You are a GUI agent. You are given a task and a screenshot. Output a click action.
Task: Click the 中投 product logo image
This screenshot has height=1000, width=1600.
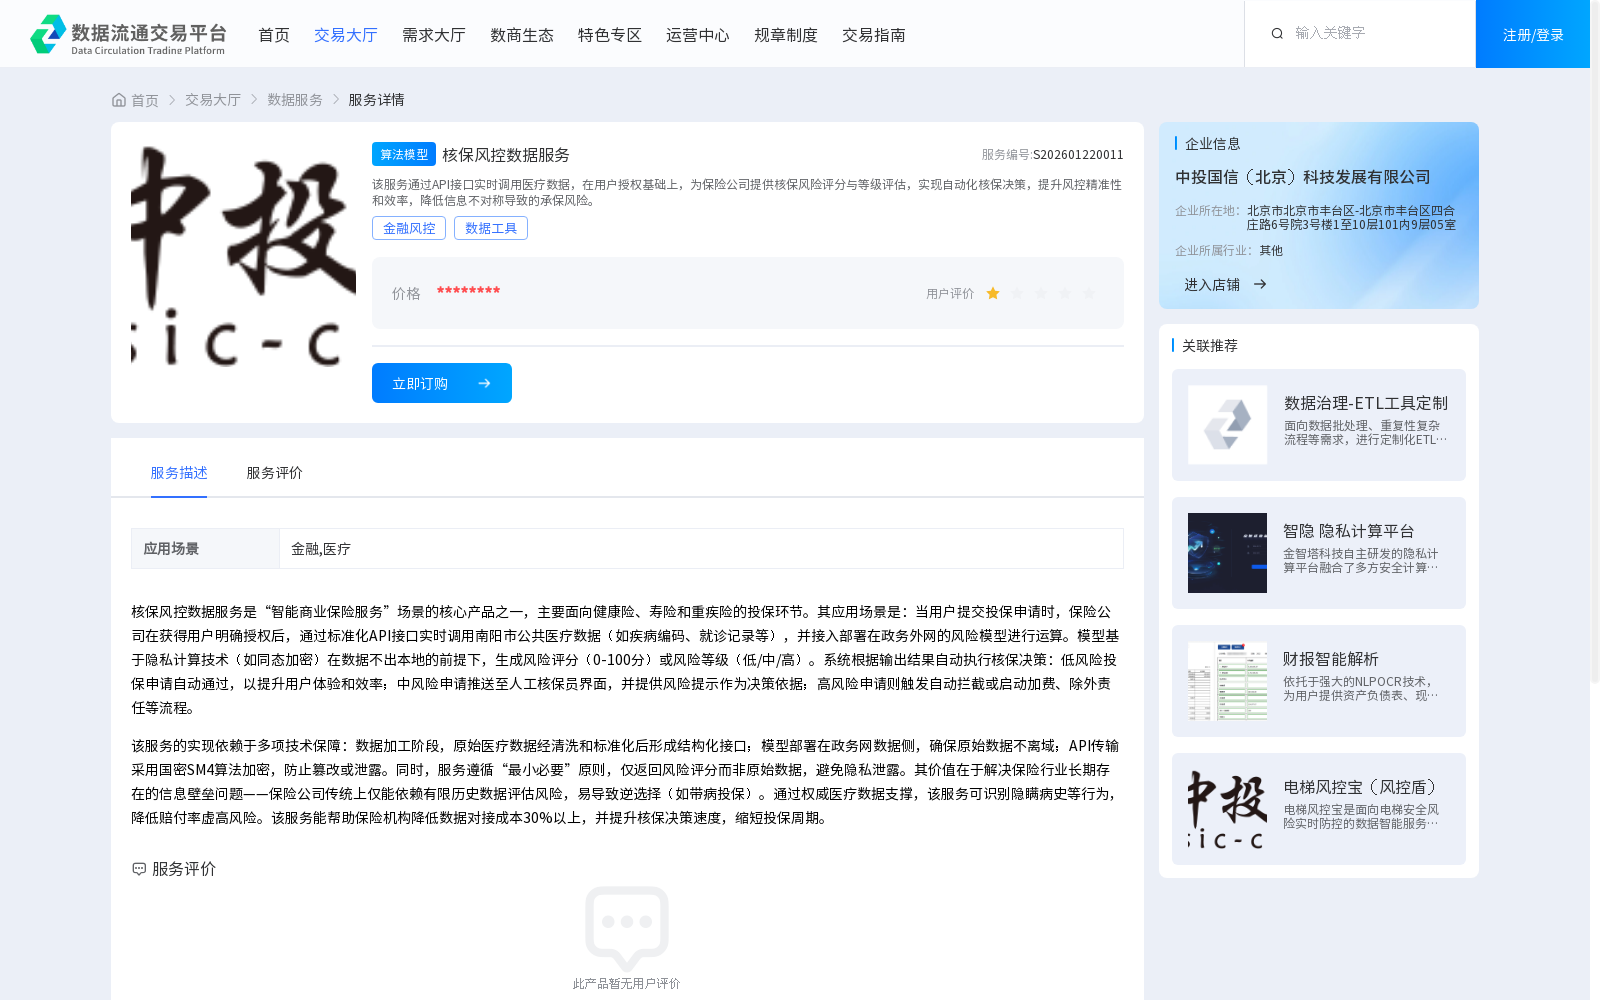click(x=243, y=254)
